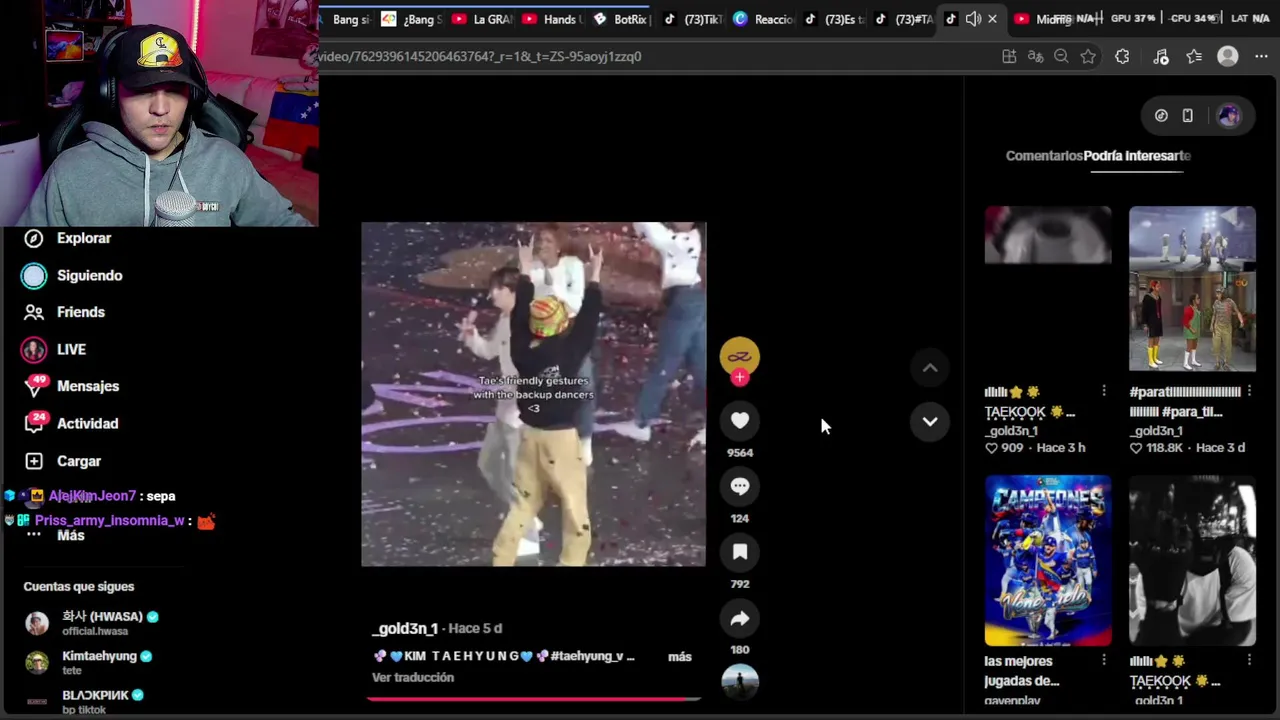Open options for the #paratiiii card

click(x=1249, y=391)
